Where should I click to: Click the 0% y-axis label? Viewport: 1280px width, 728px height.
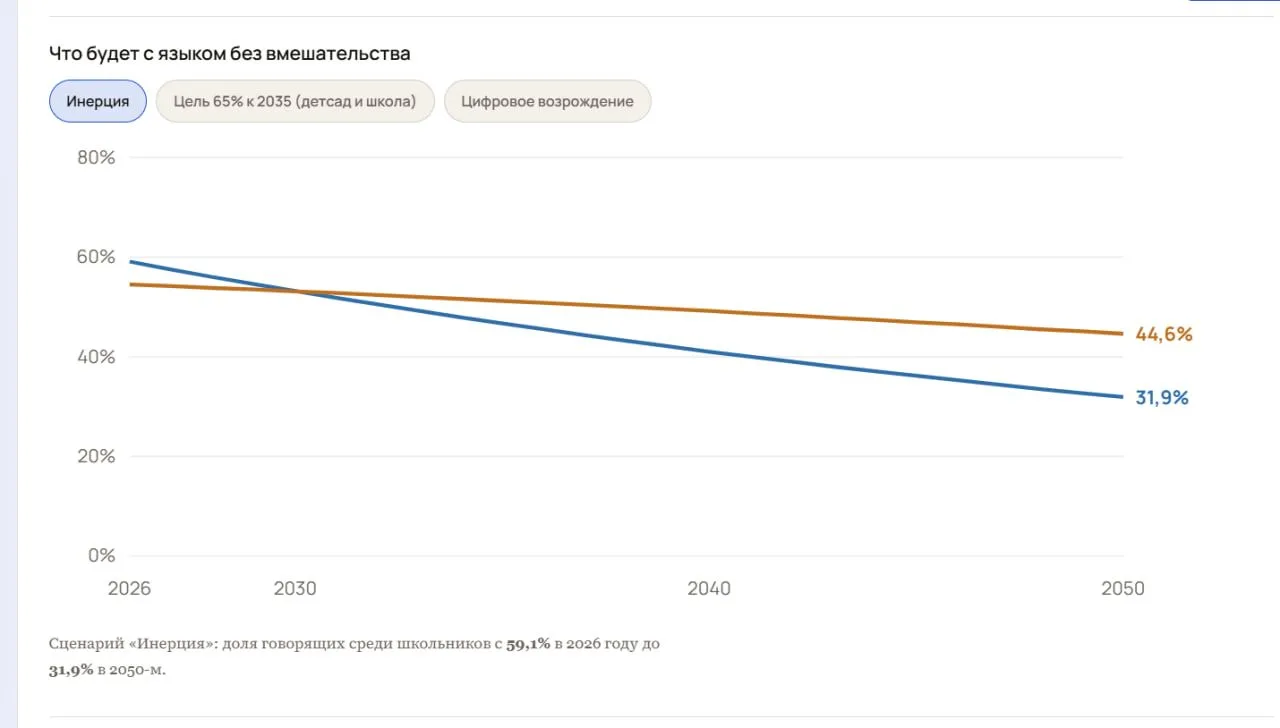(x=102, y=555)
